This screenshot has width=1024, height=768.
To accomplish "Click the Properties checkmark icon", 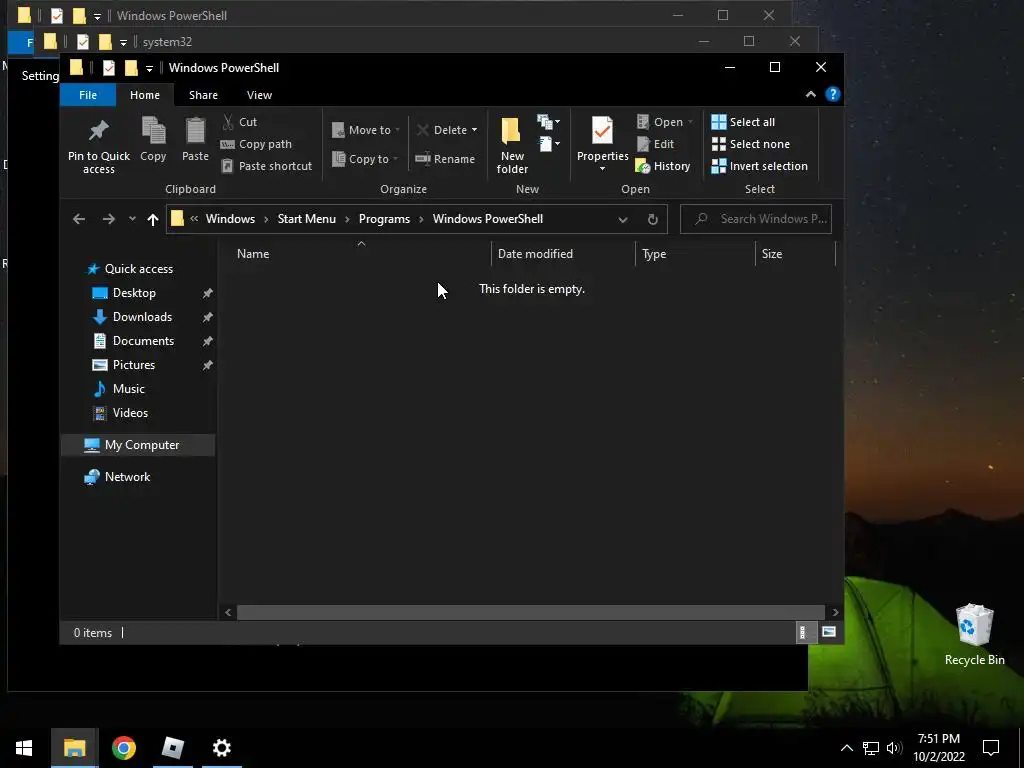I will (602, 131).
